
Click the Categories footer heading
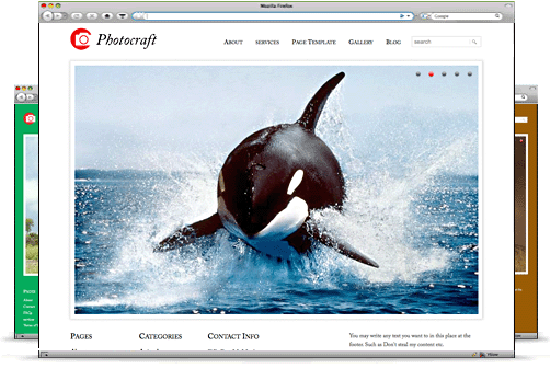click(160, 336)
